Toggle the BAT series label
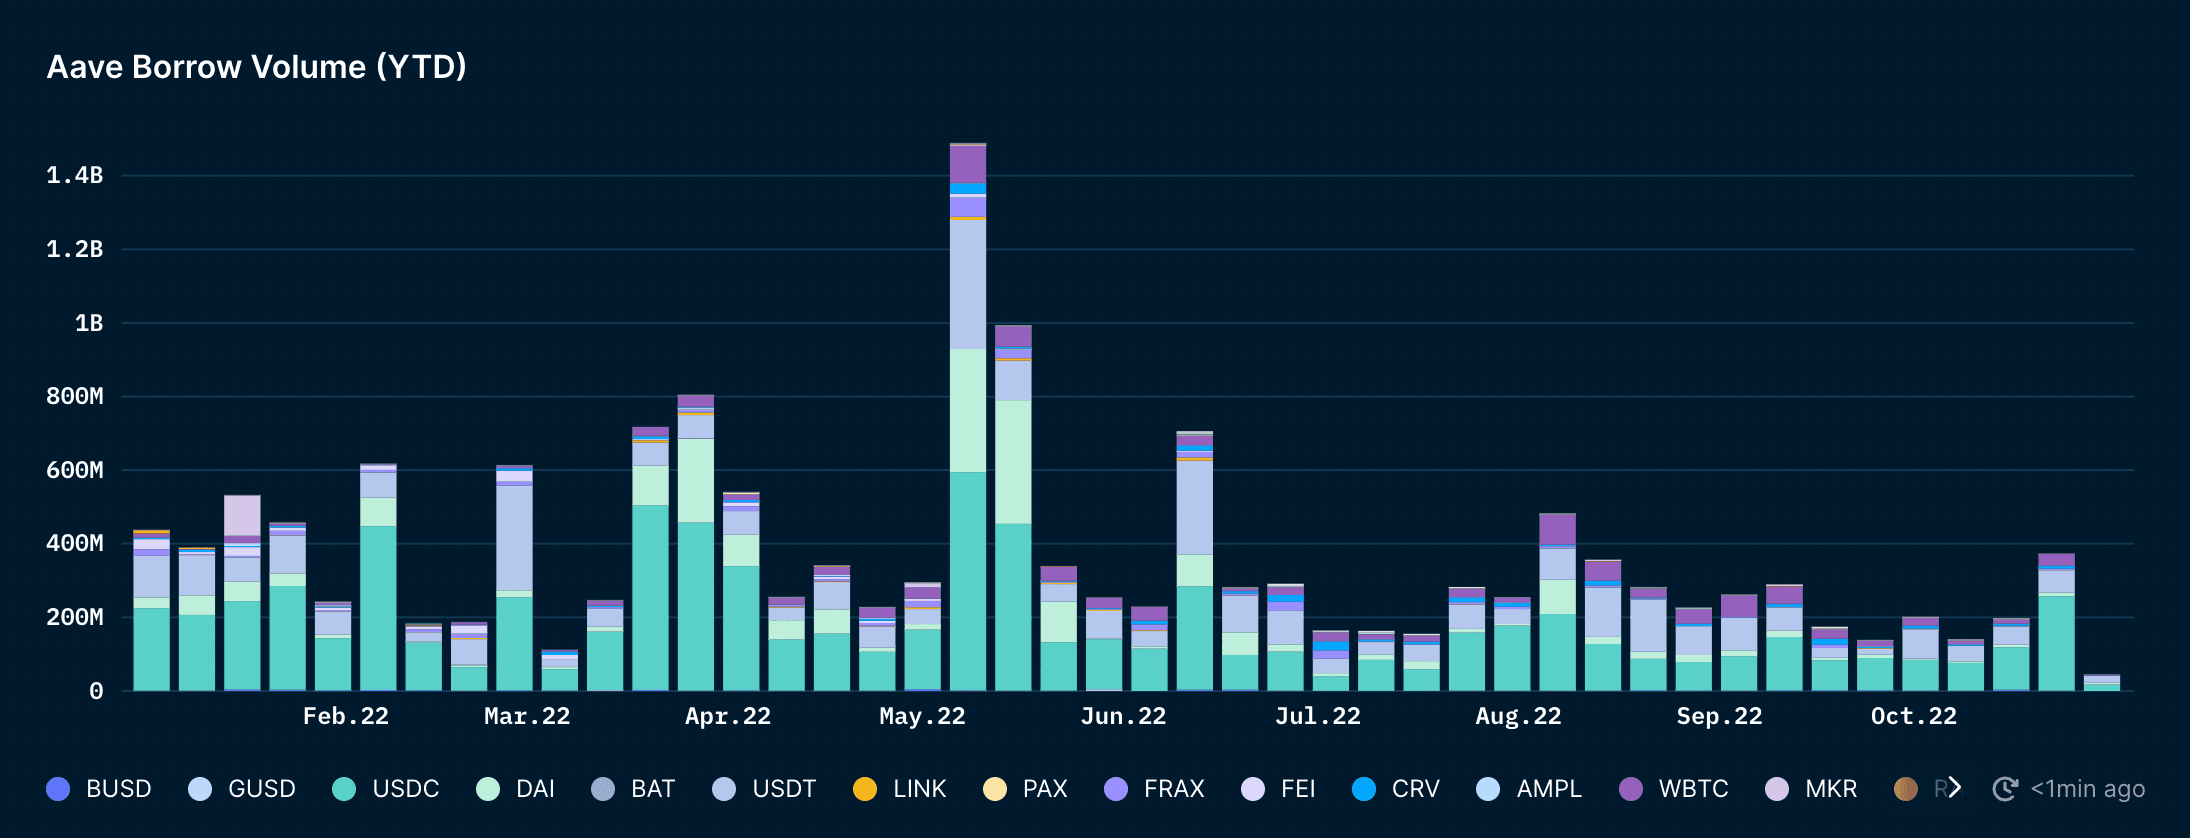Viewport: 2190px width, 838px height. coord(653,789)
